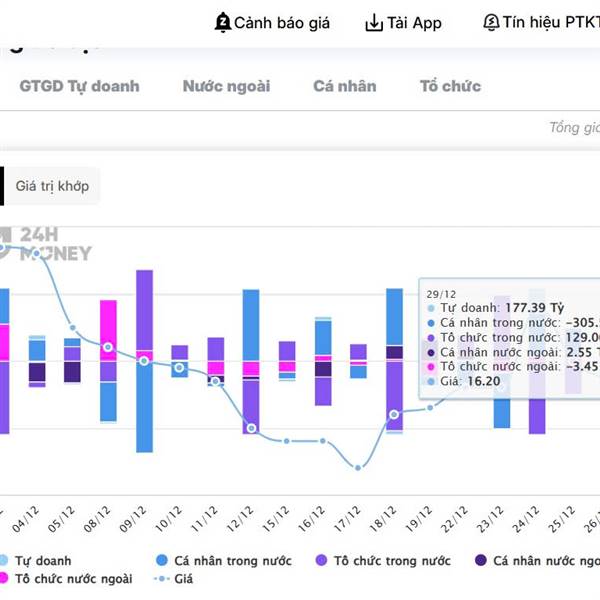The image size is (600, 600).
Task: Click the Tải App link text
Action: tap(414, 22)
